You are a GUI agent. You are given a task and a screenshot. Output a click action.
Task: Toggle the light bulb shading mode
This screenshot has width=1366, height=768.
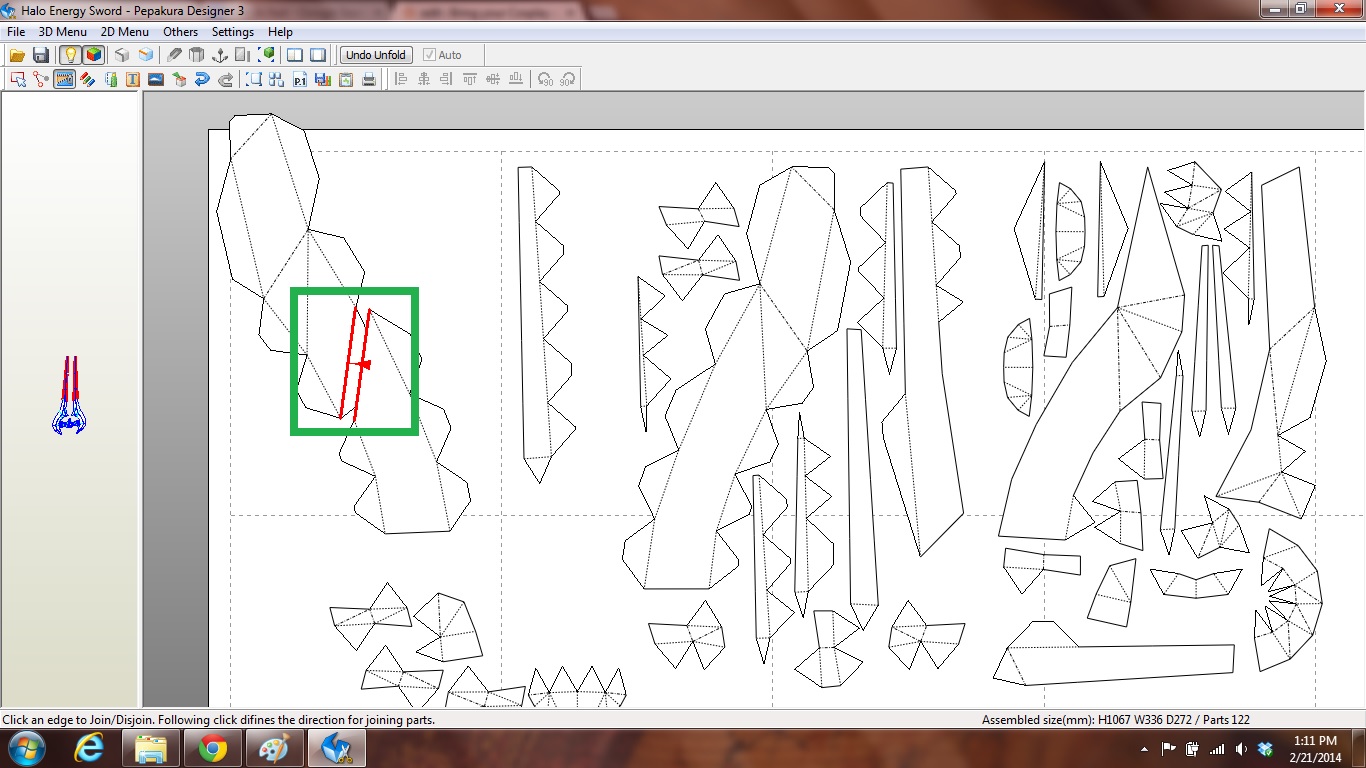point(70,55)
